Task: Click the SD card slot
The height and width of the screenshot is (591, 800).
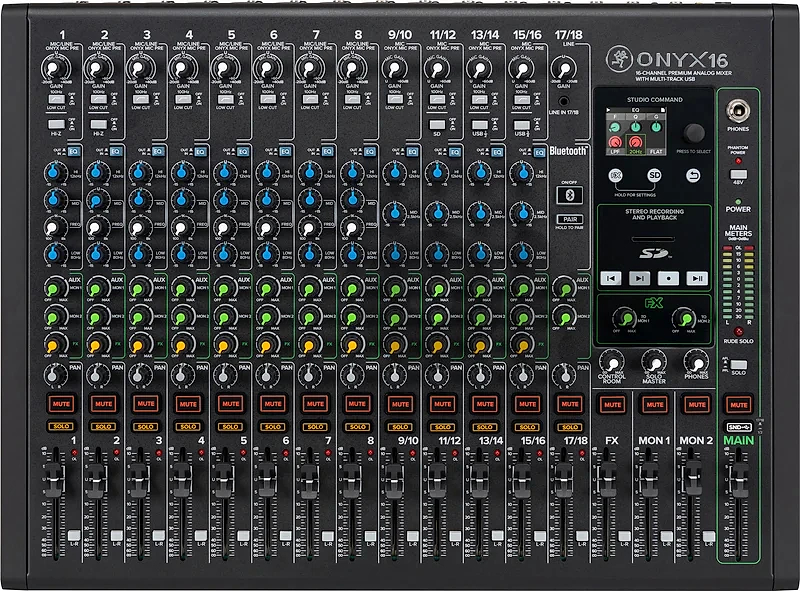Action: coord(654,239)
